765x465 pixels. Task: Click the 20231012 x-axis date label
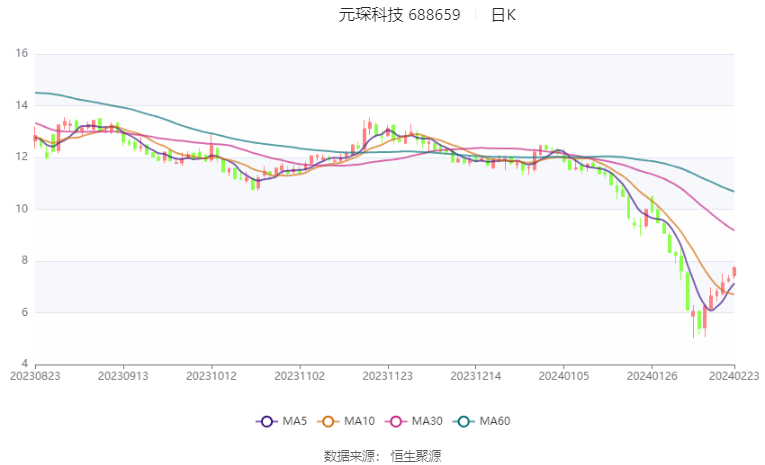click(211, 376)
